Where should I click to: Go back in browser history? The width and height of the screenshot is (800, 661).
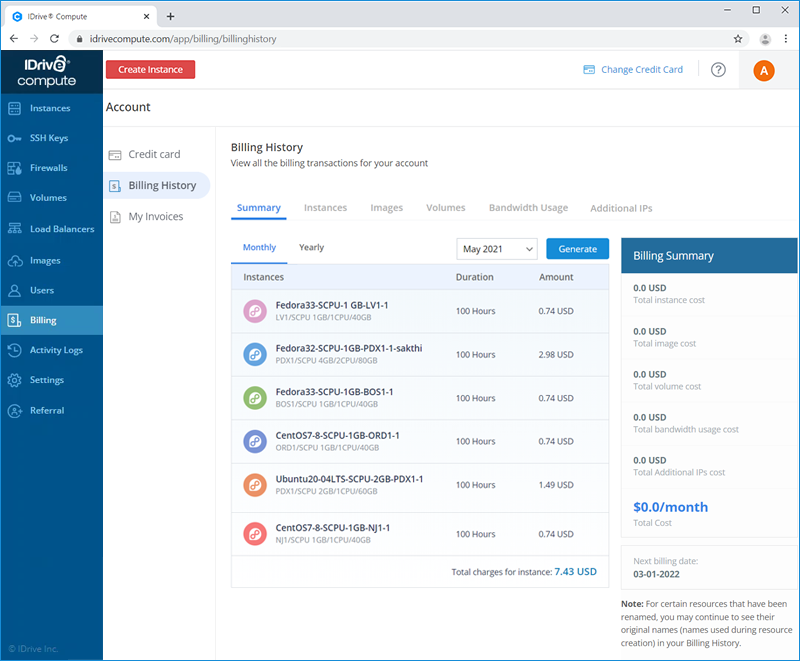tap(14, 39)
